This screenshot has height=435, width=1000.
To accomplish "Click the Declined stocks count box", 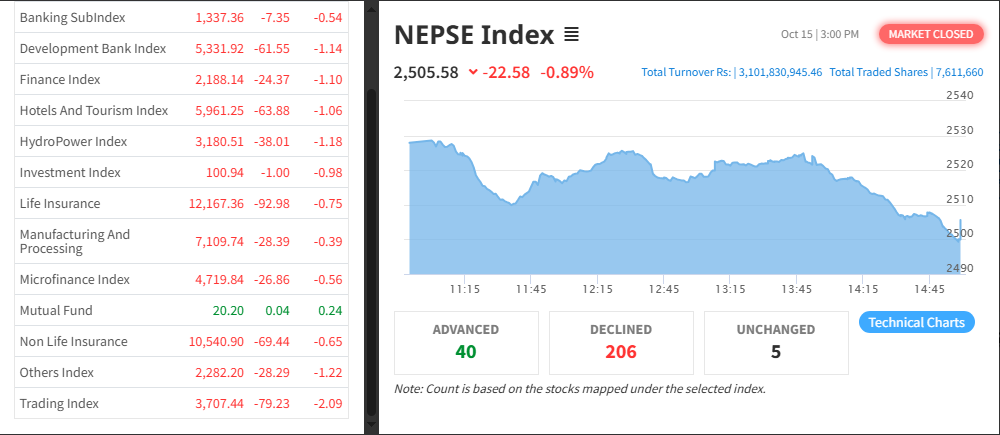I will [621, 341].
